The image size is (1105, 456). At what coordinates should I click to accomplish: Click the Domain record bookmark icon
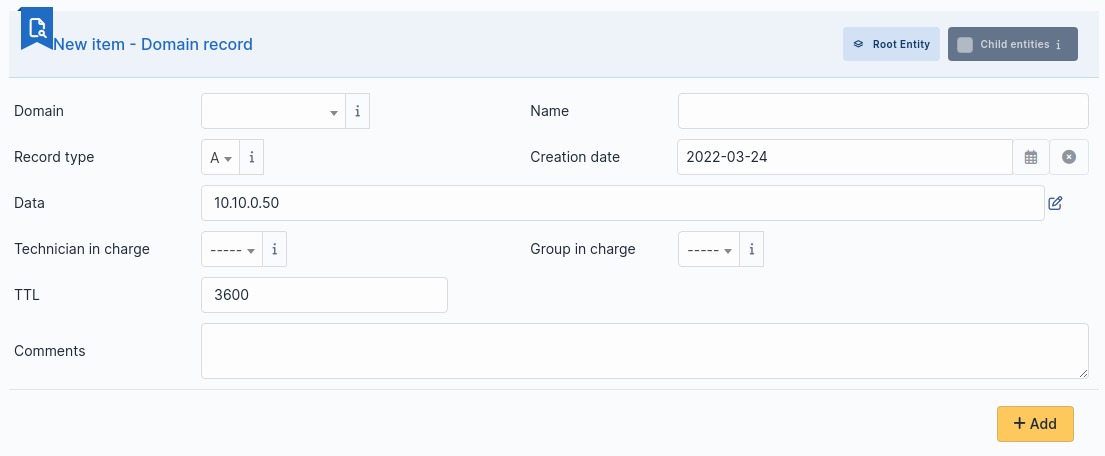(37, 29)
